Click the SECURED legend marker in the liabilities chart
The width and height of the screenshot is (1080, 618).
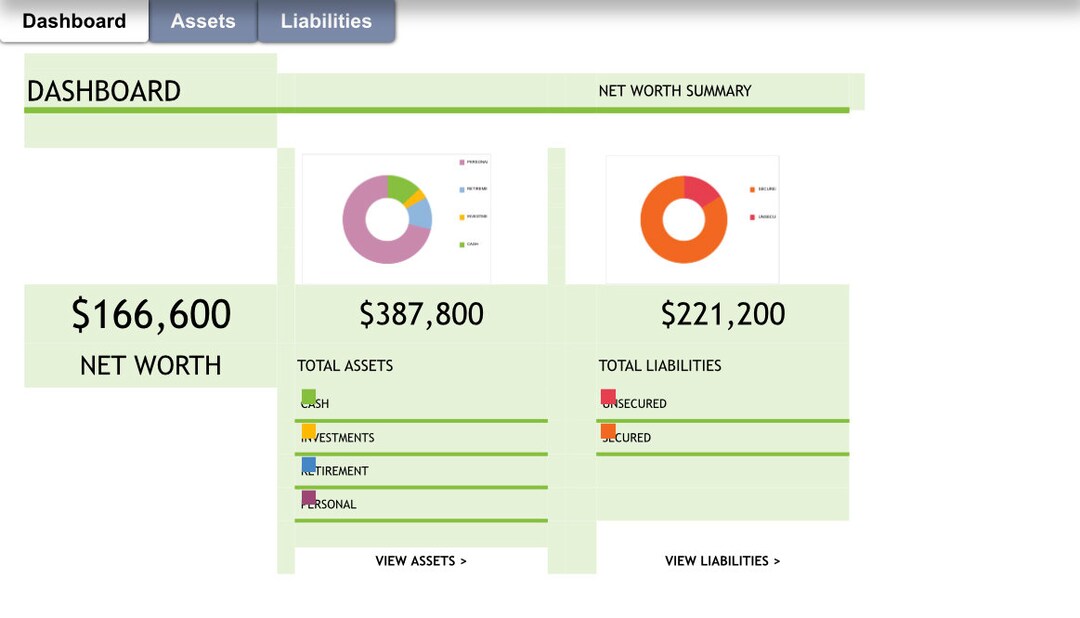752,189
